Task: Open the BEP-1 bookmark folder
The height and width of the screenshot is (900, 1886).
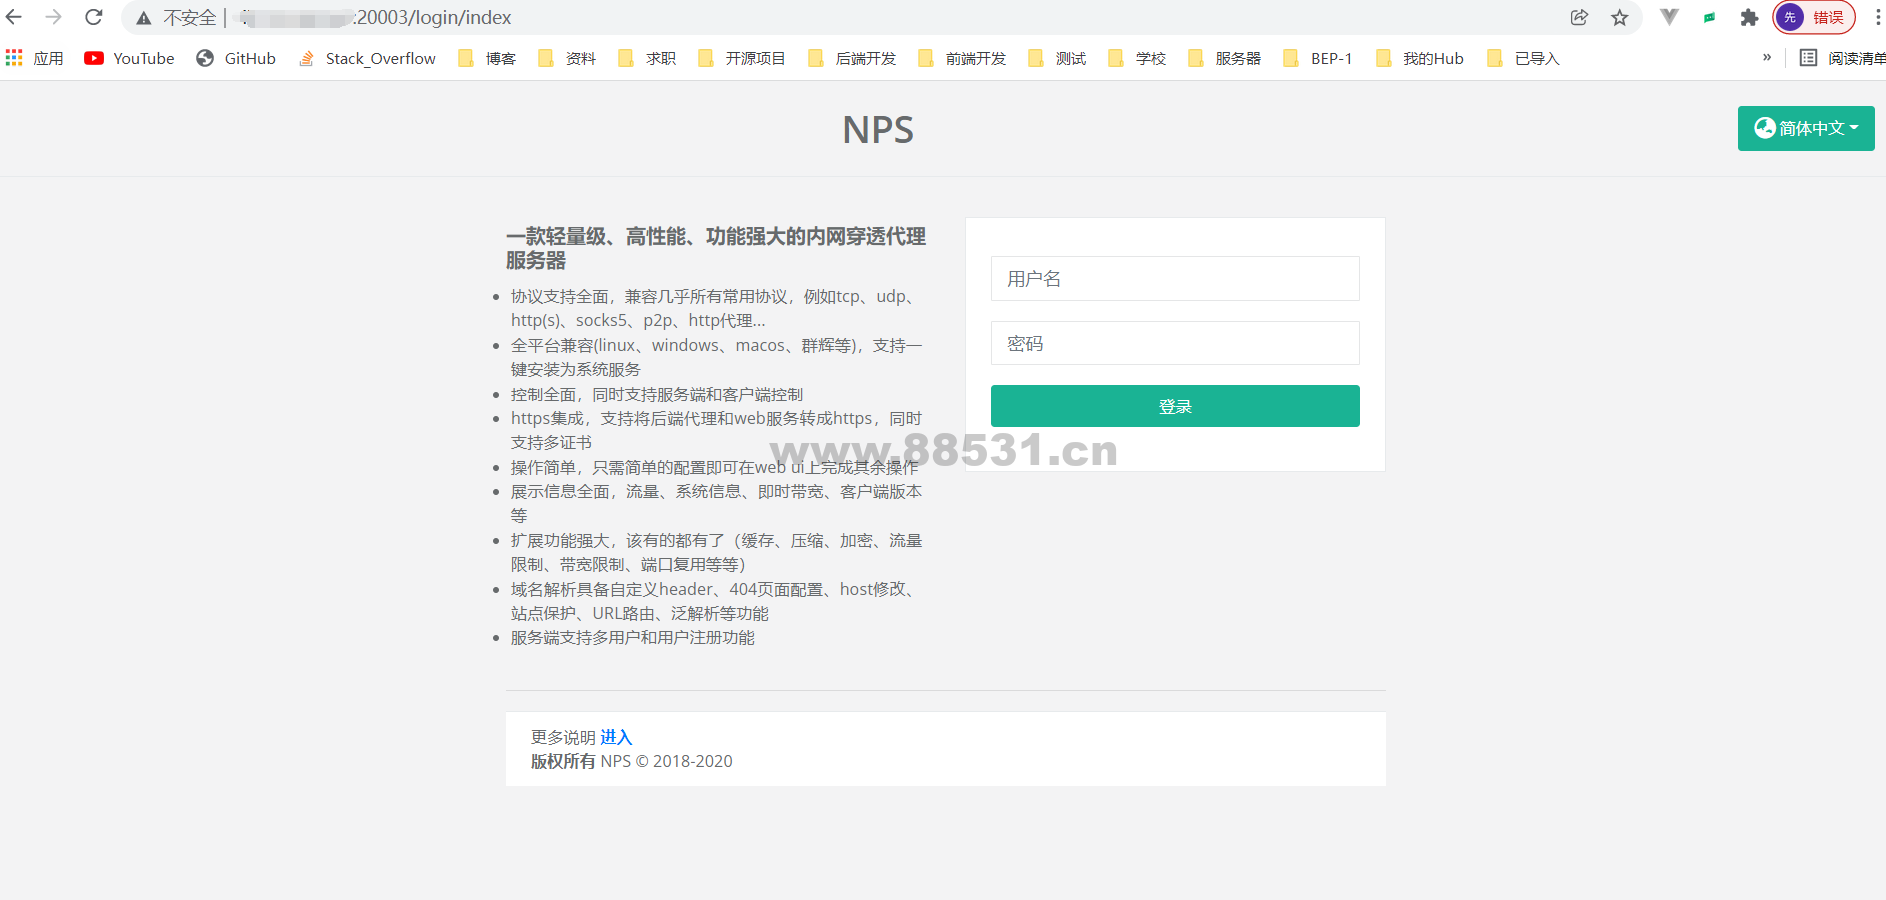Action: click(x=1318, y=58)
